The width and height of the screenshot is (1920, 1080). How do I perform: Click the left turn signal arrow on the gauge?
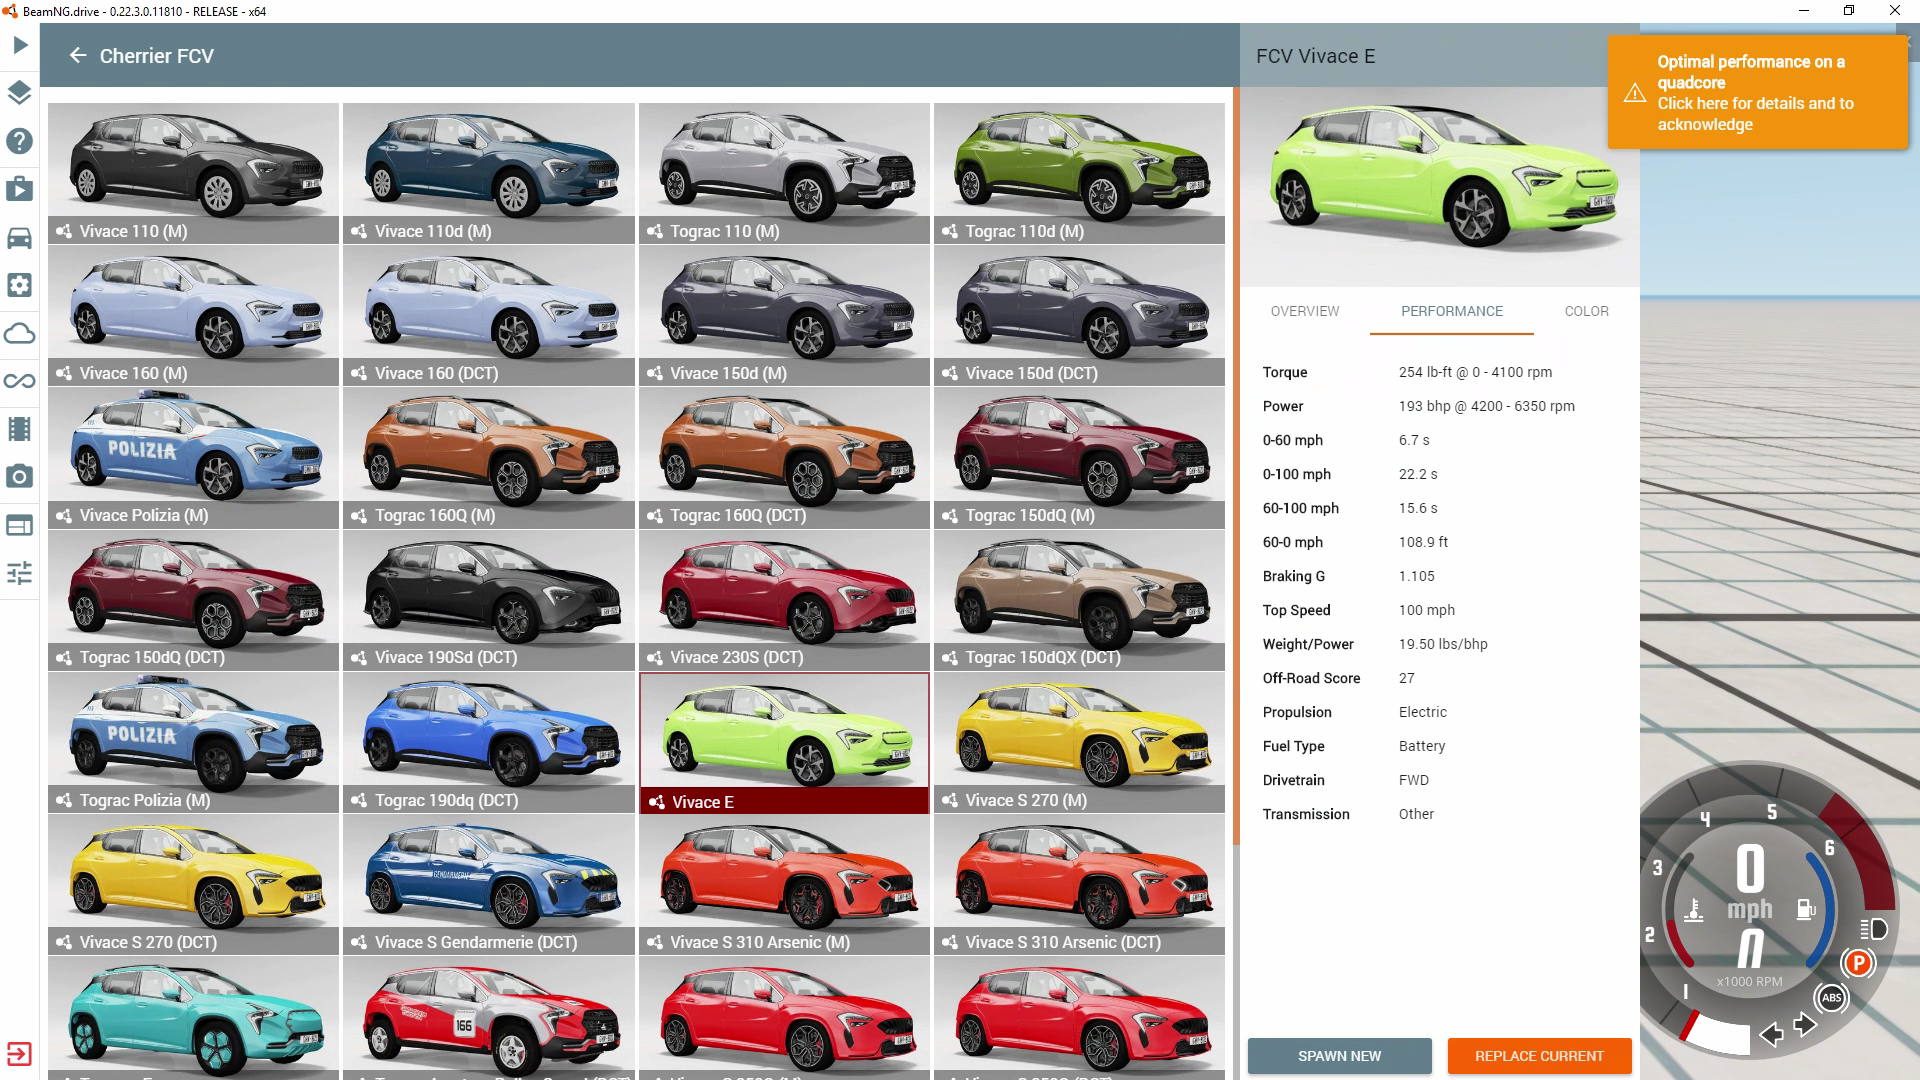(1772, 1034)
